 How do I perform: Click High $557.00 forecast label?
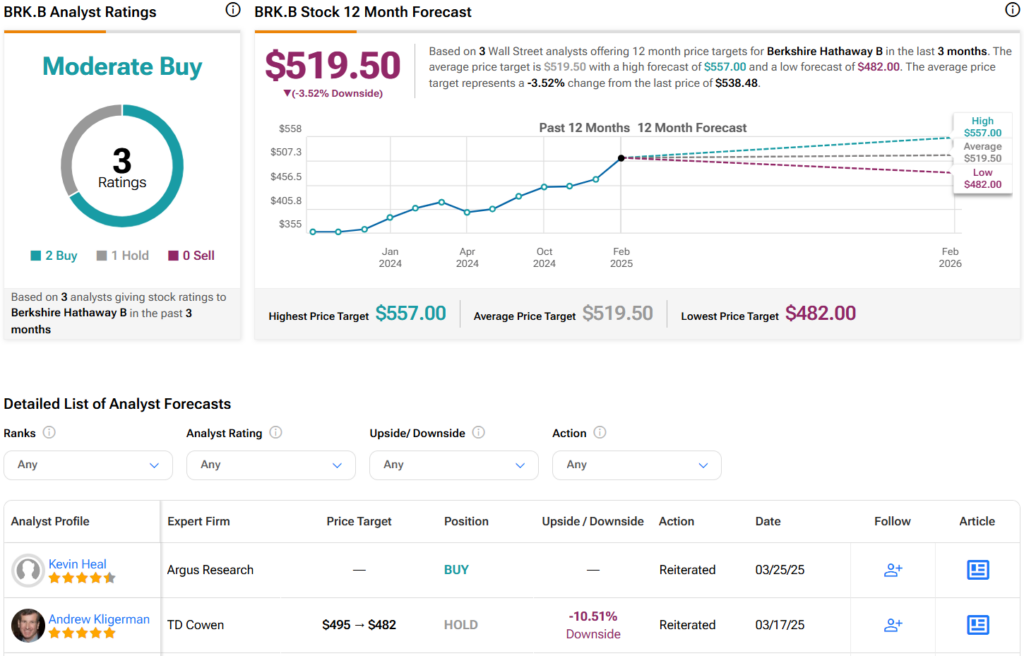(x=982, y=127)
